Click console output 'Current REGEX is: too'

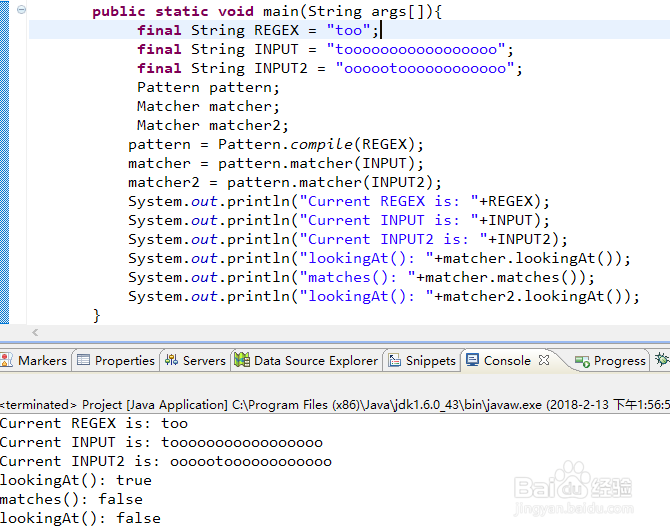pos(94,423)
